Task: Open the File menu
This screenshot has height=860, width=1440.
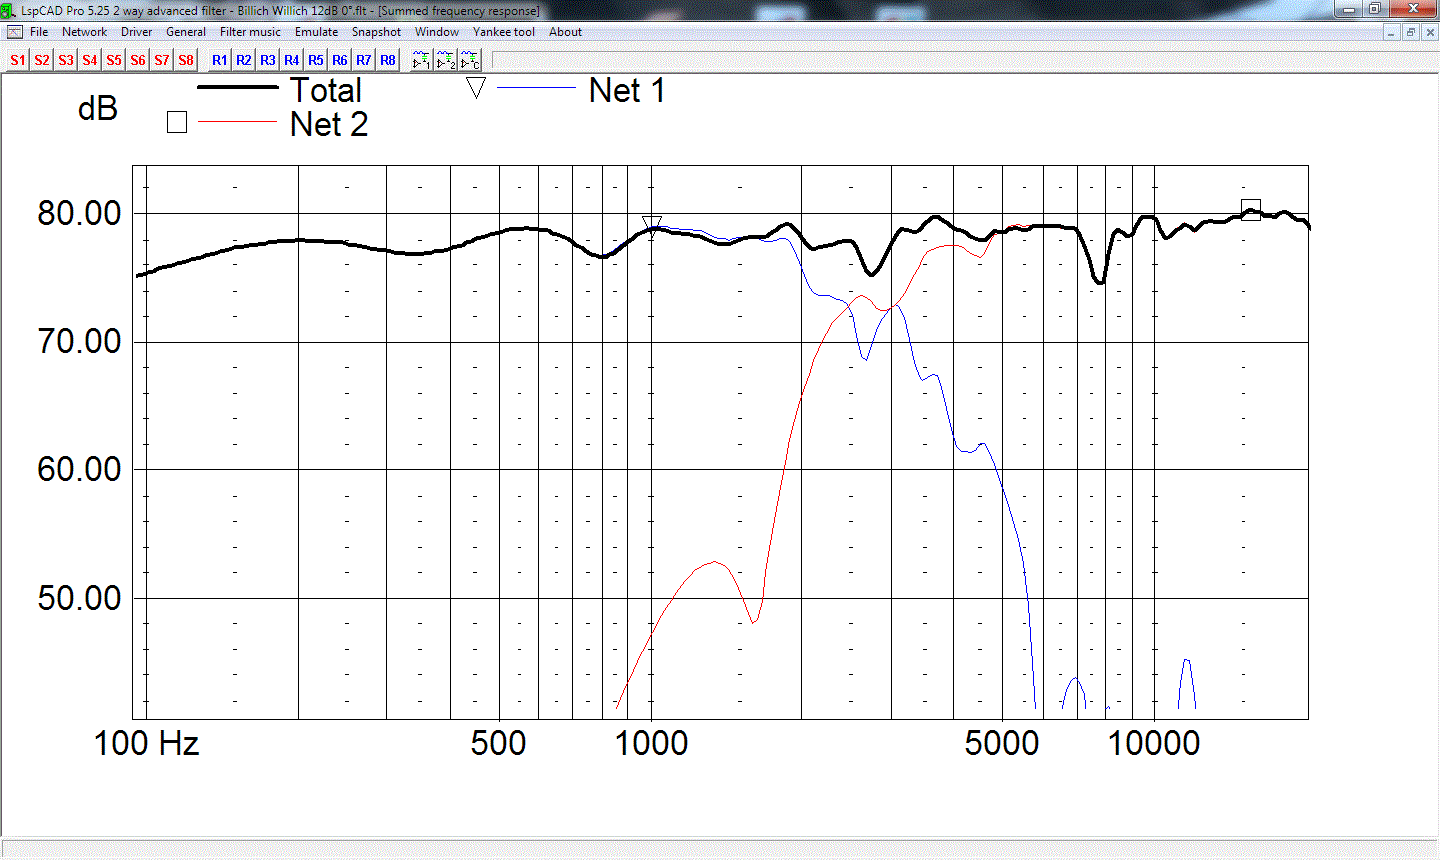Action: [39, 32]
